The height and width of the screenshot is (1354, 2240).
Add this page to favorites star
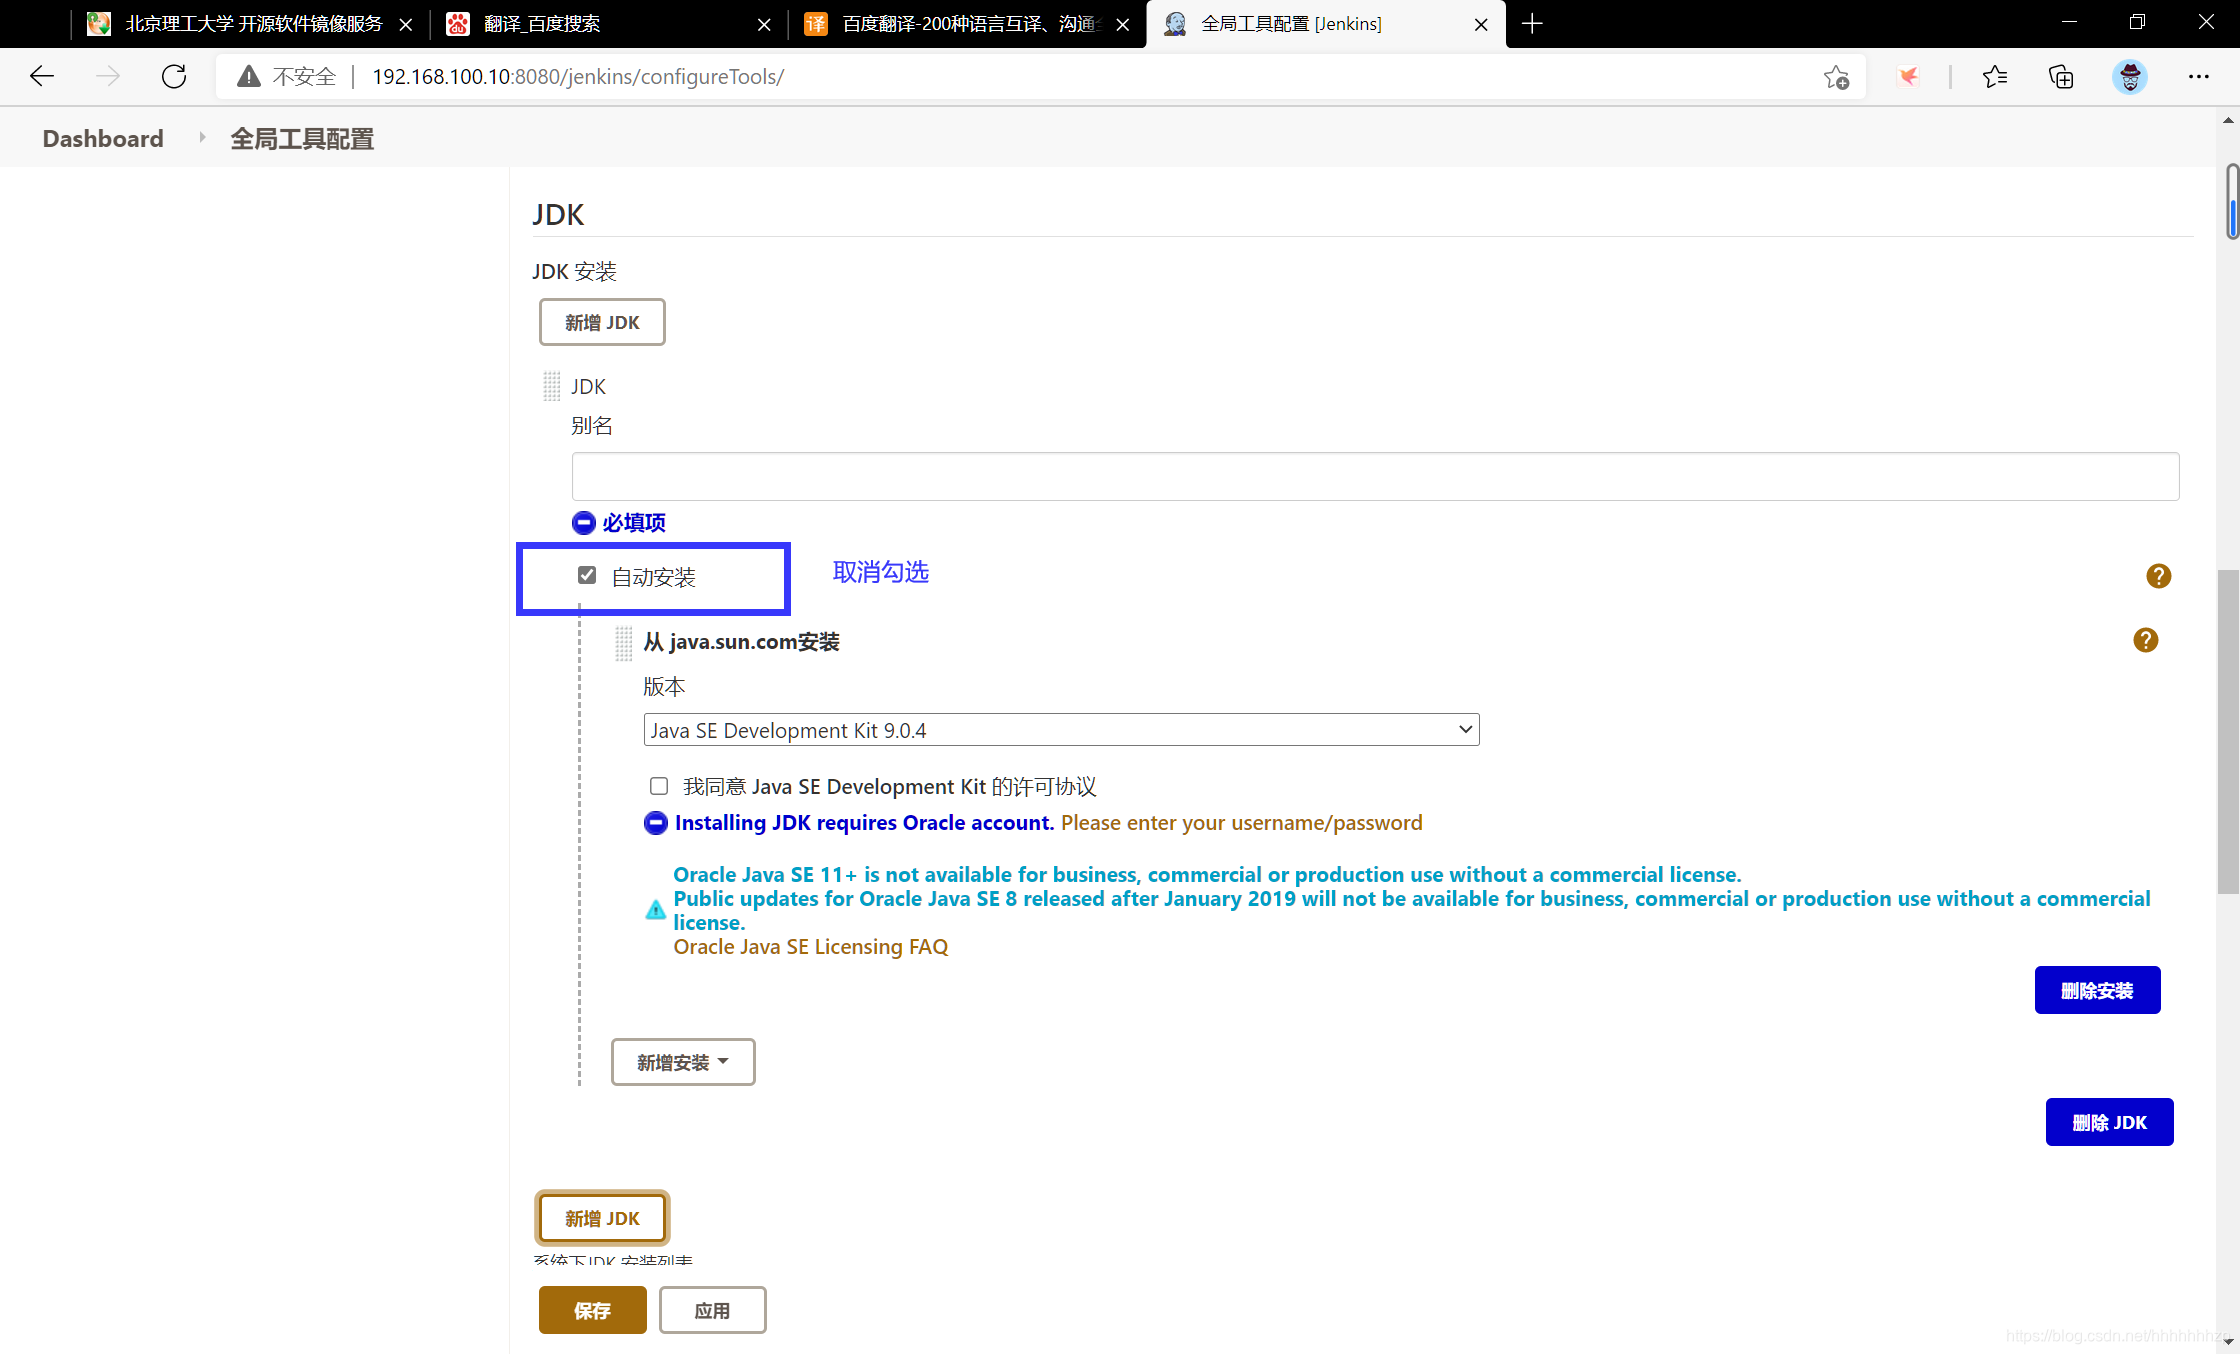click(1836, 77)
